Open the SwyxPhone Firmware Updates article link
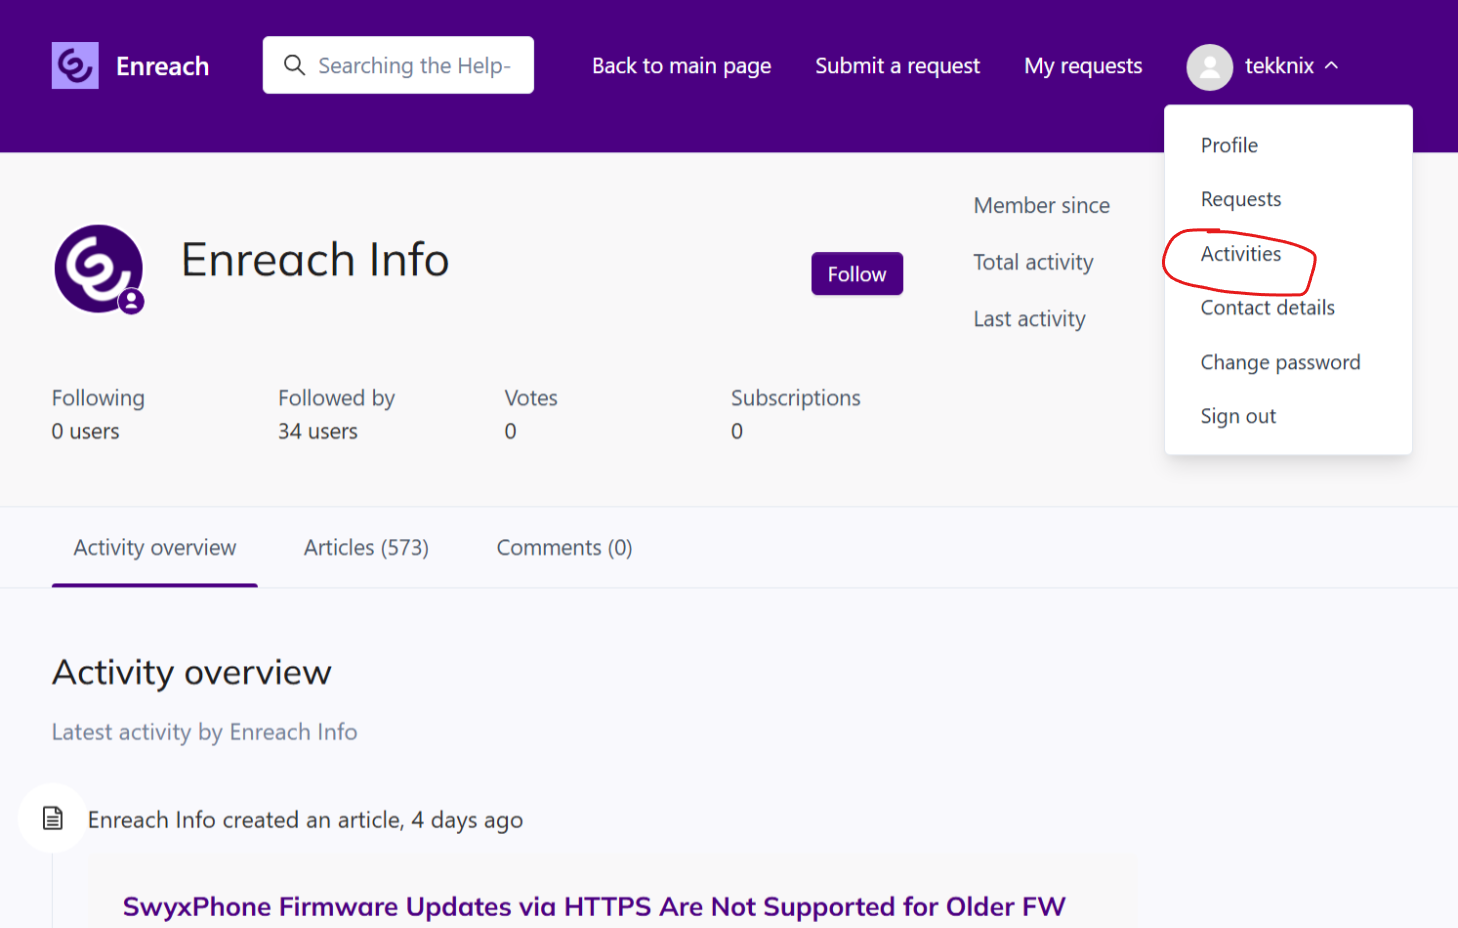Image resolution: width=1458 pixels, height=928 pixels. pos(593,906)
